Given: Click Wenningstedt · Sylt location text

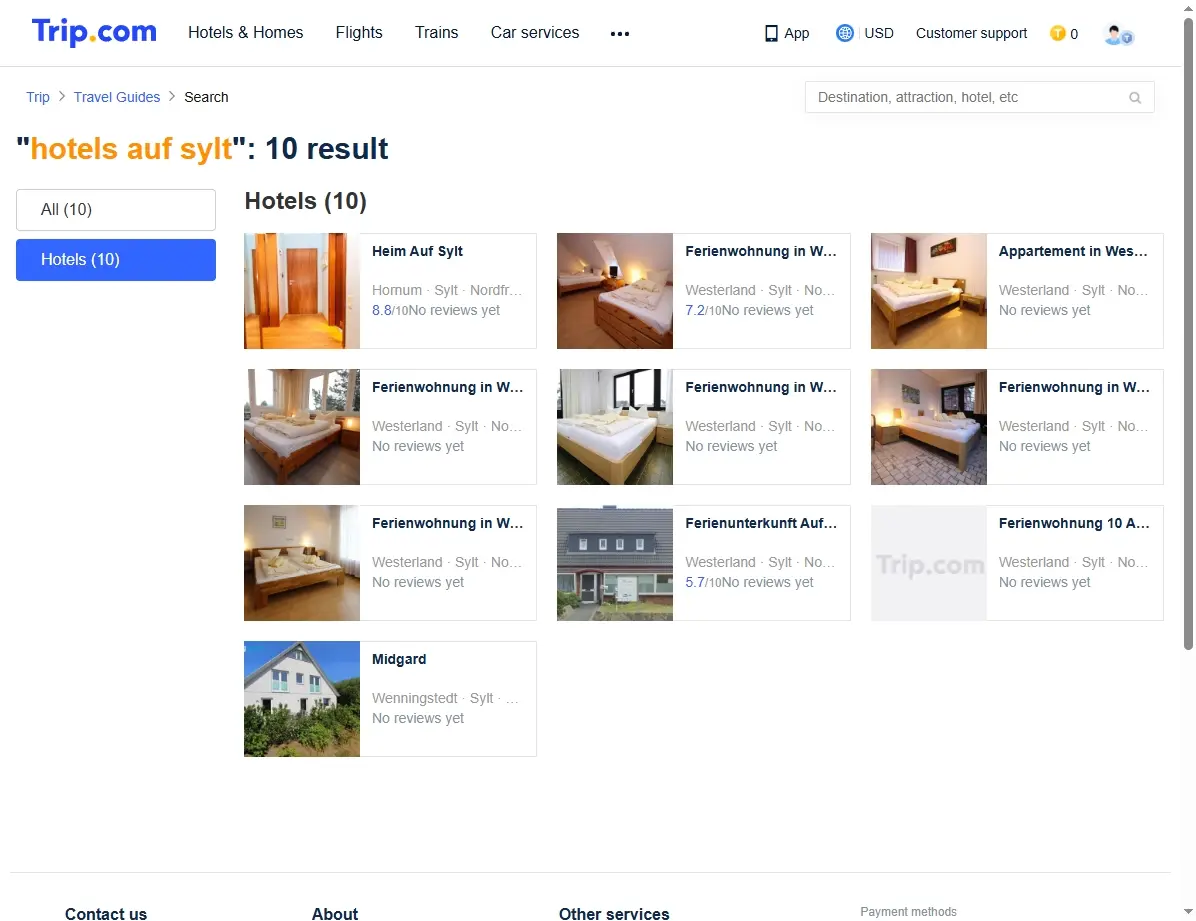Looking at the screenshot, I should (445, 697).
